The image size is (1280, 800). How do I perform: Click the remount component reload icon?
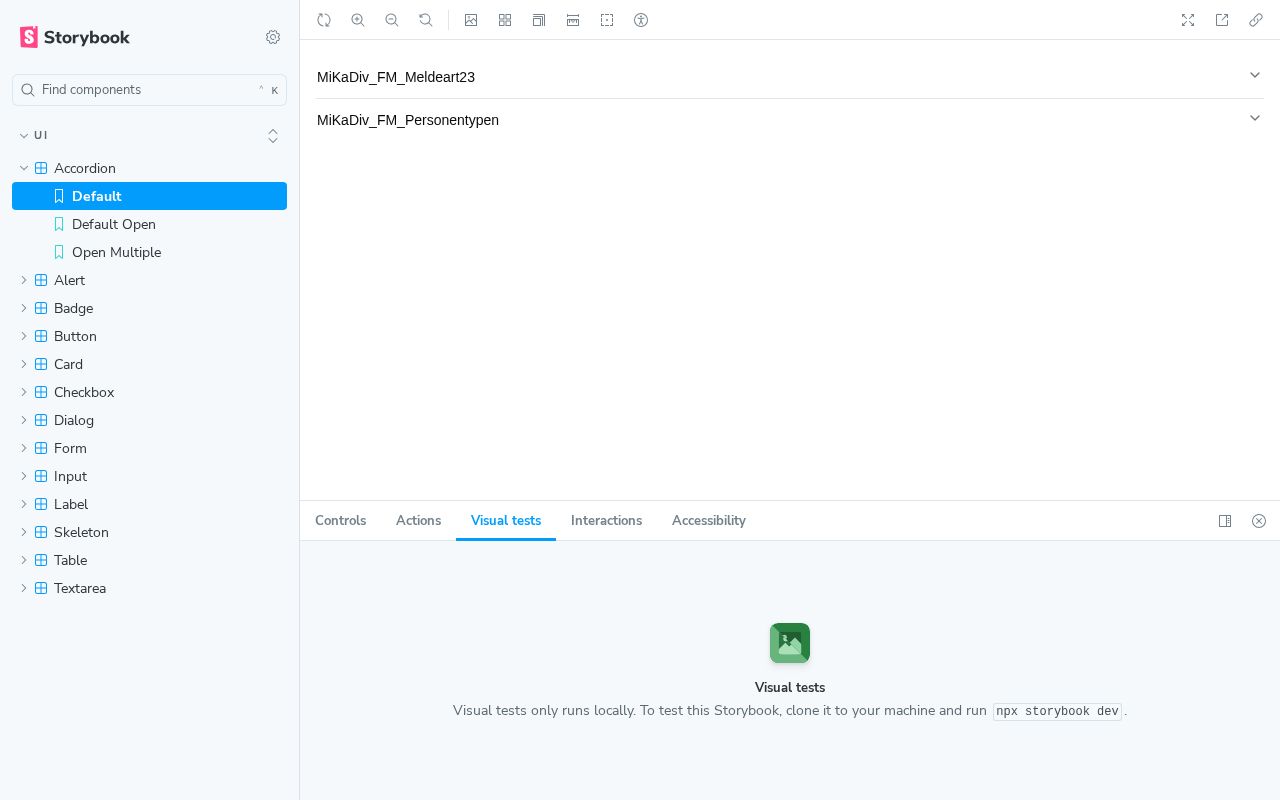click(x=324, y=20)
